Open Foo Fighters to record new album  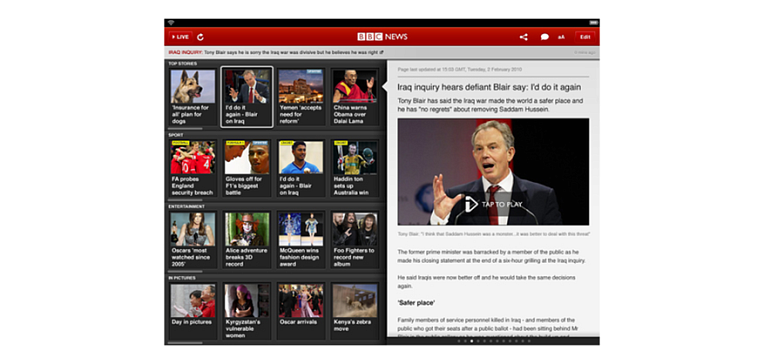[x=355, y=239]
